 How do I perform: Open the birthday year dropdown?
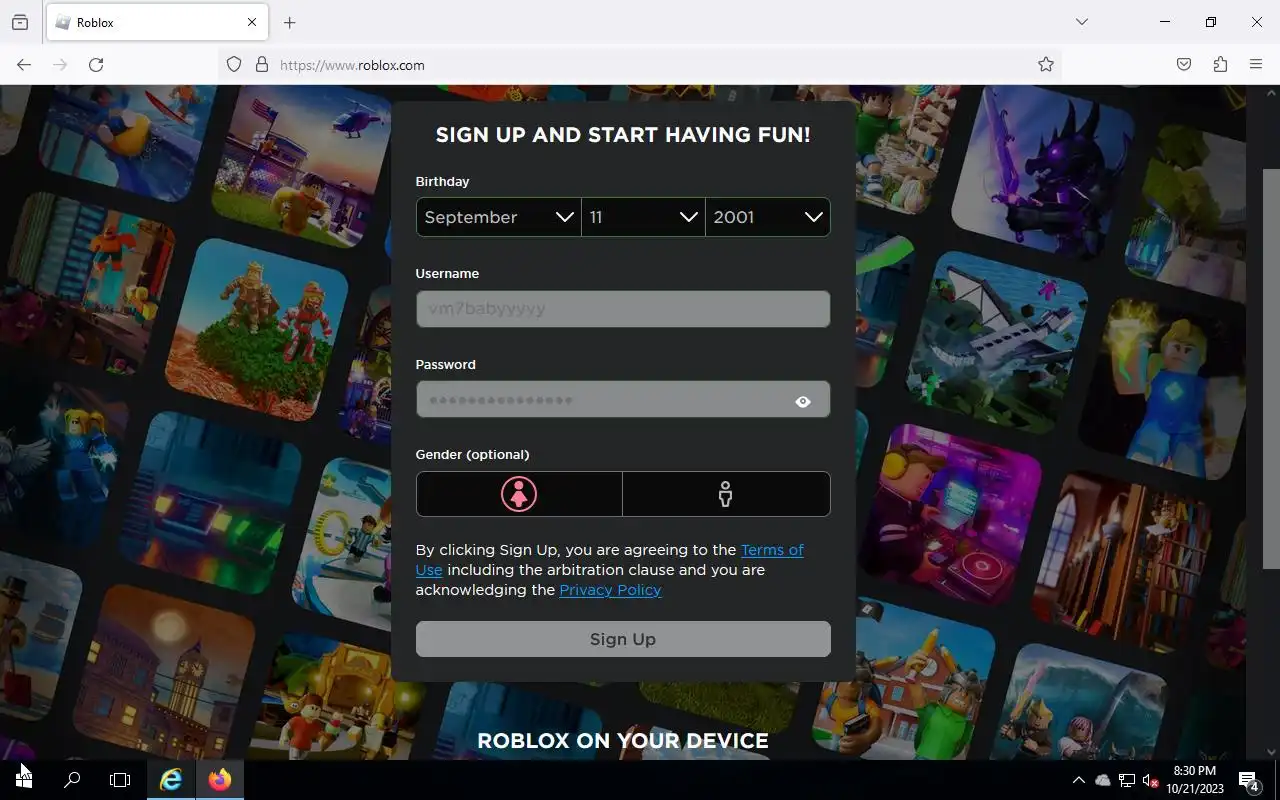pyautogui.click(x=767, y=217)
